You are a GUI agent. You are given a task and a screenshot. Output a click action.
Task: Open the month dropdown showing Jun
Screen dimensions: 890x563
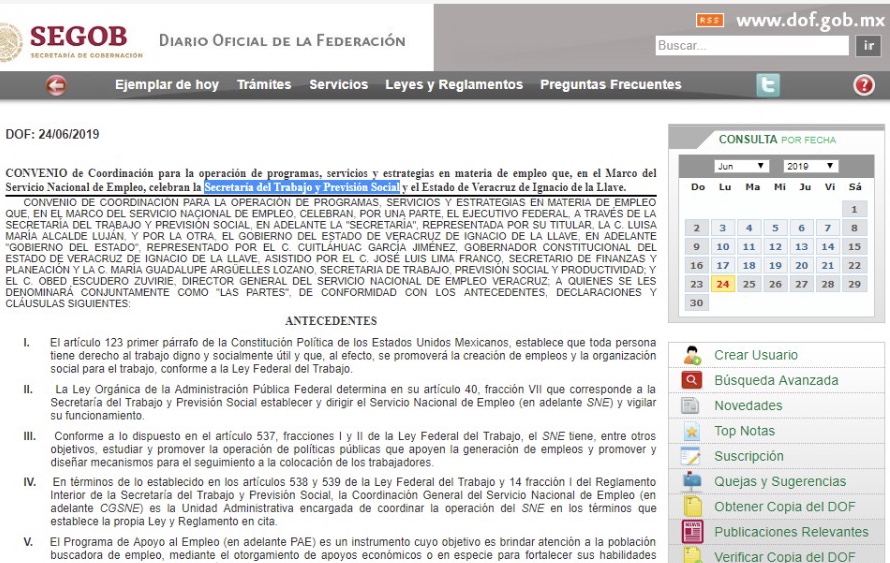point(741,166)
